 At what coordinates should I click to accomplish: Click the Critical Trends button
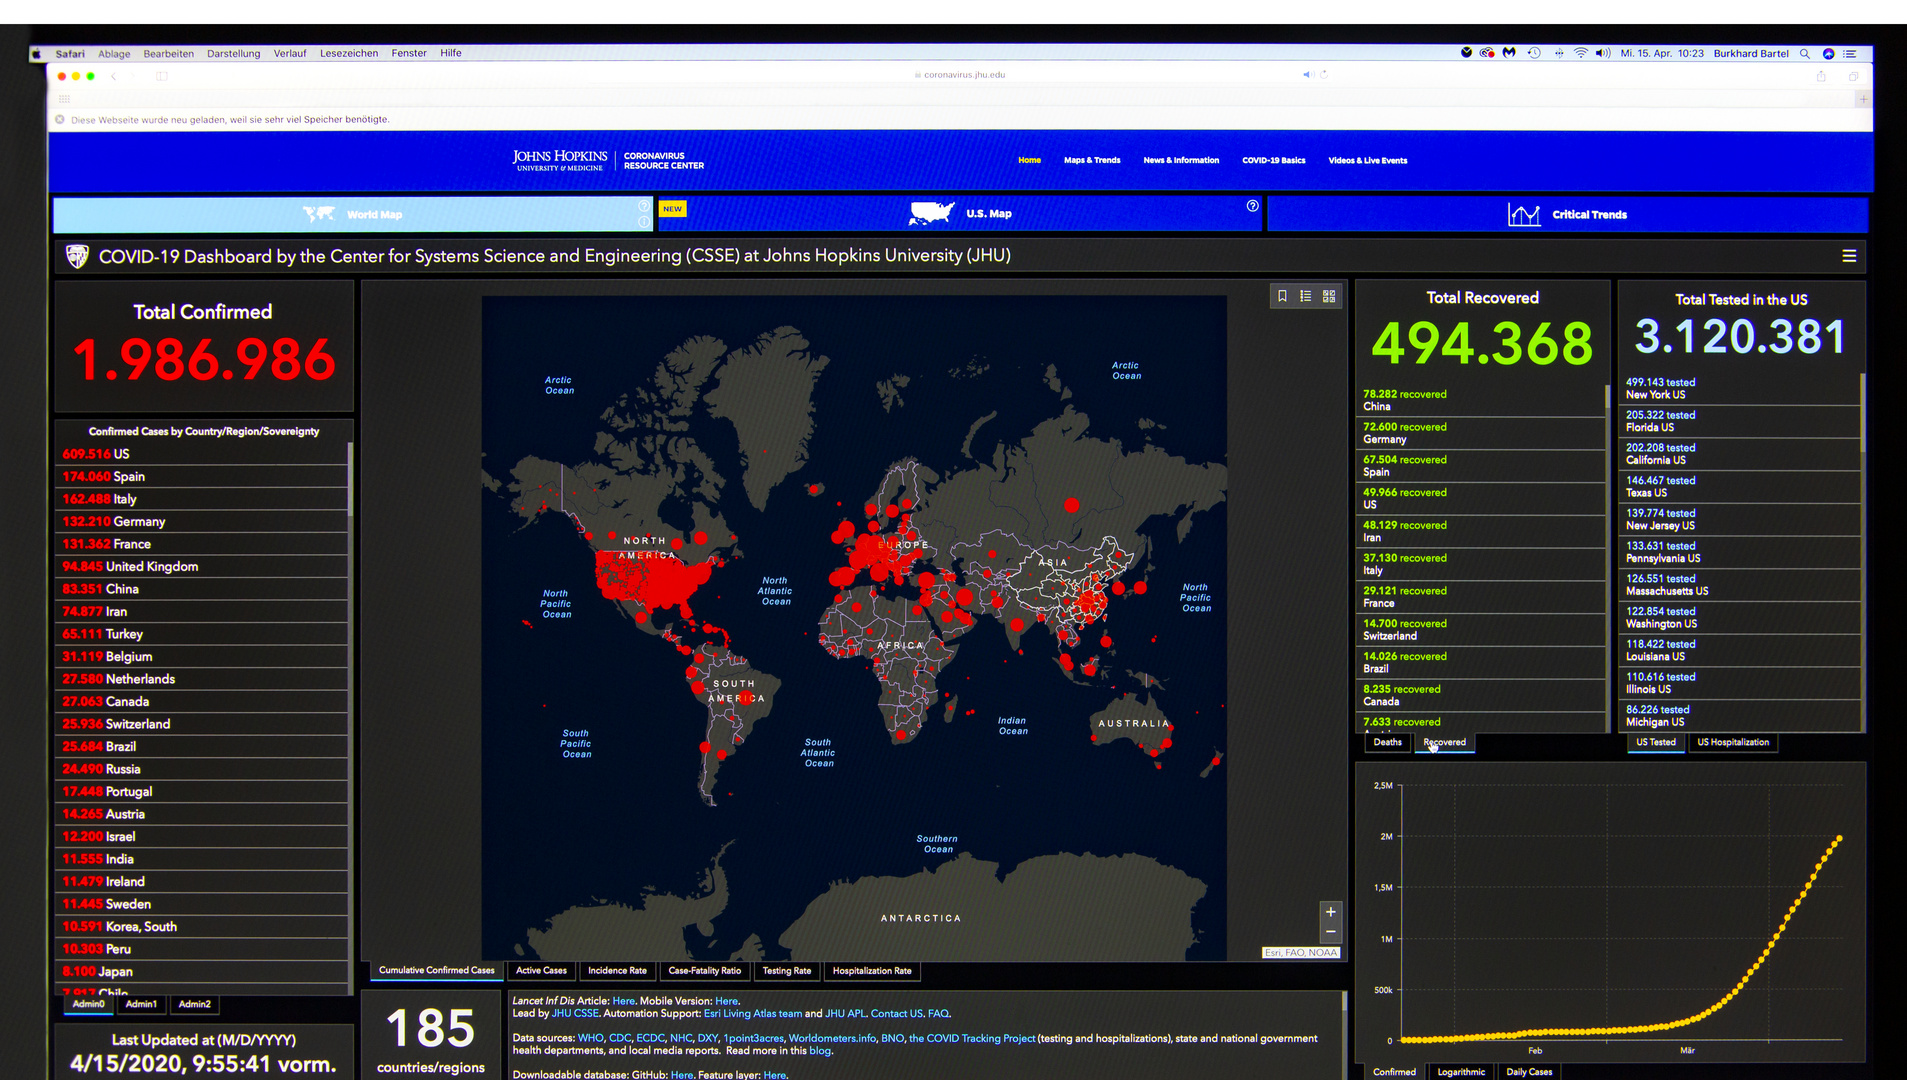(x=1567, y=214)
